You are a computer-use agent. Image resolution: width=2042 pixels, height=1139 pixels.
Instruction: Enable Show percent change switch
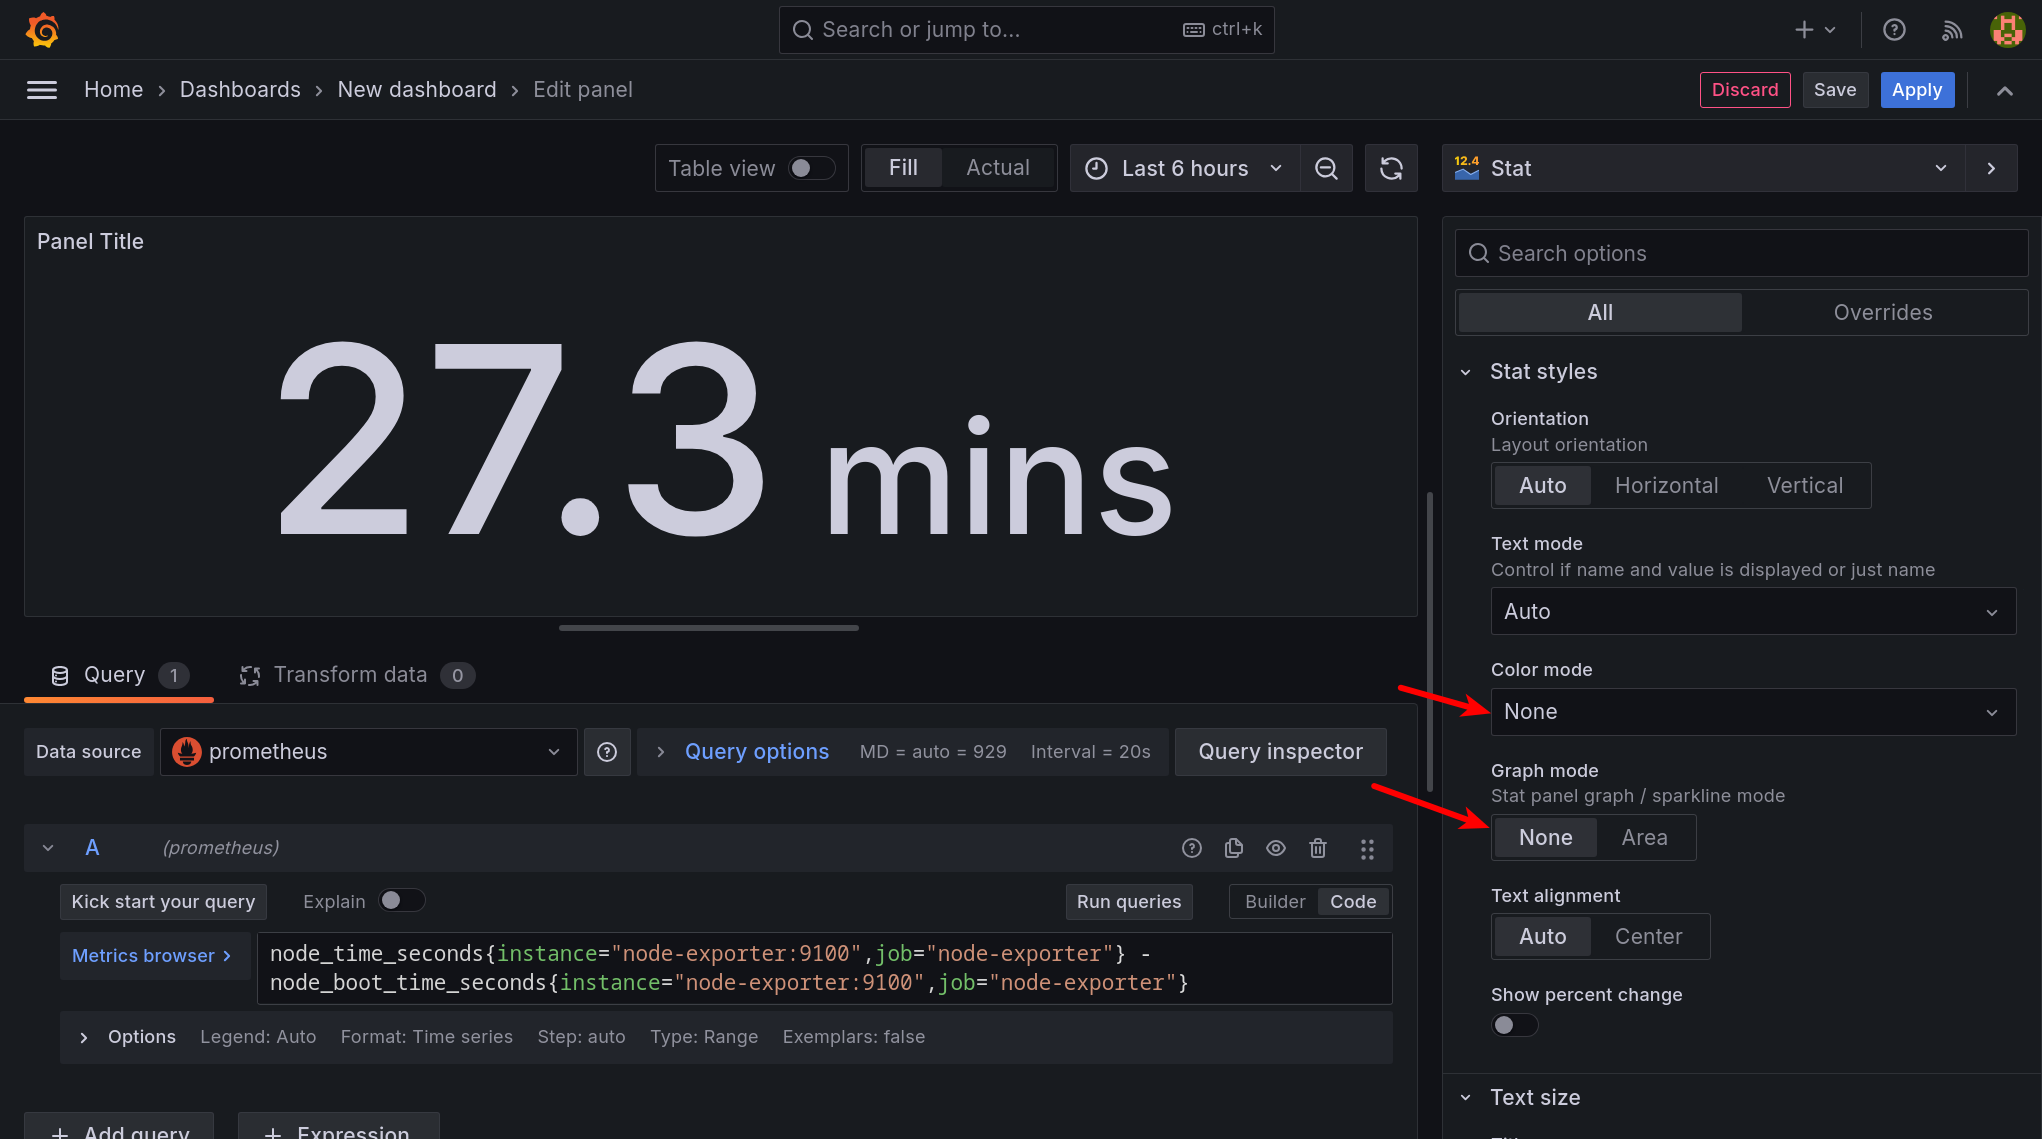click(x=1515, y=1025)
